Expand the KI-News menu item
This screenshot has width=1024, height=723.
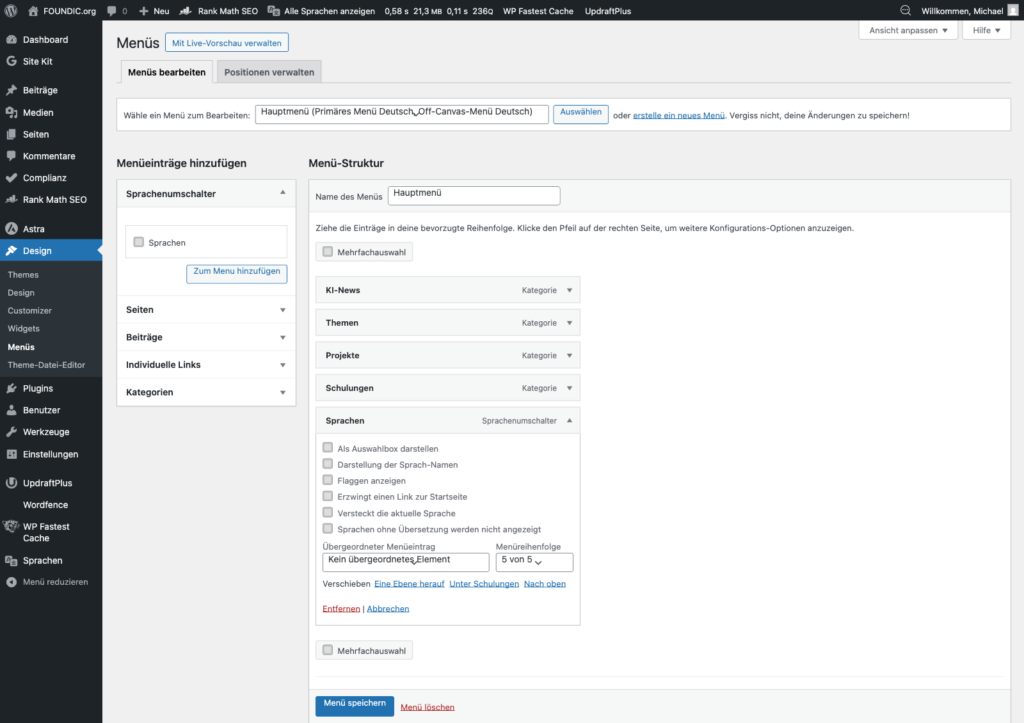coord(569,290)
